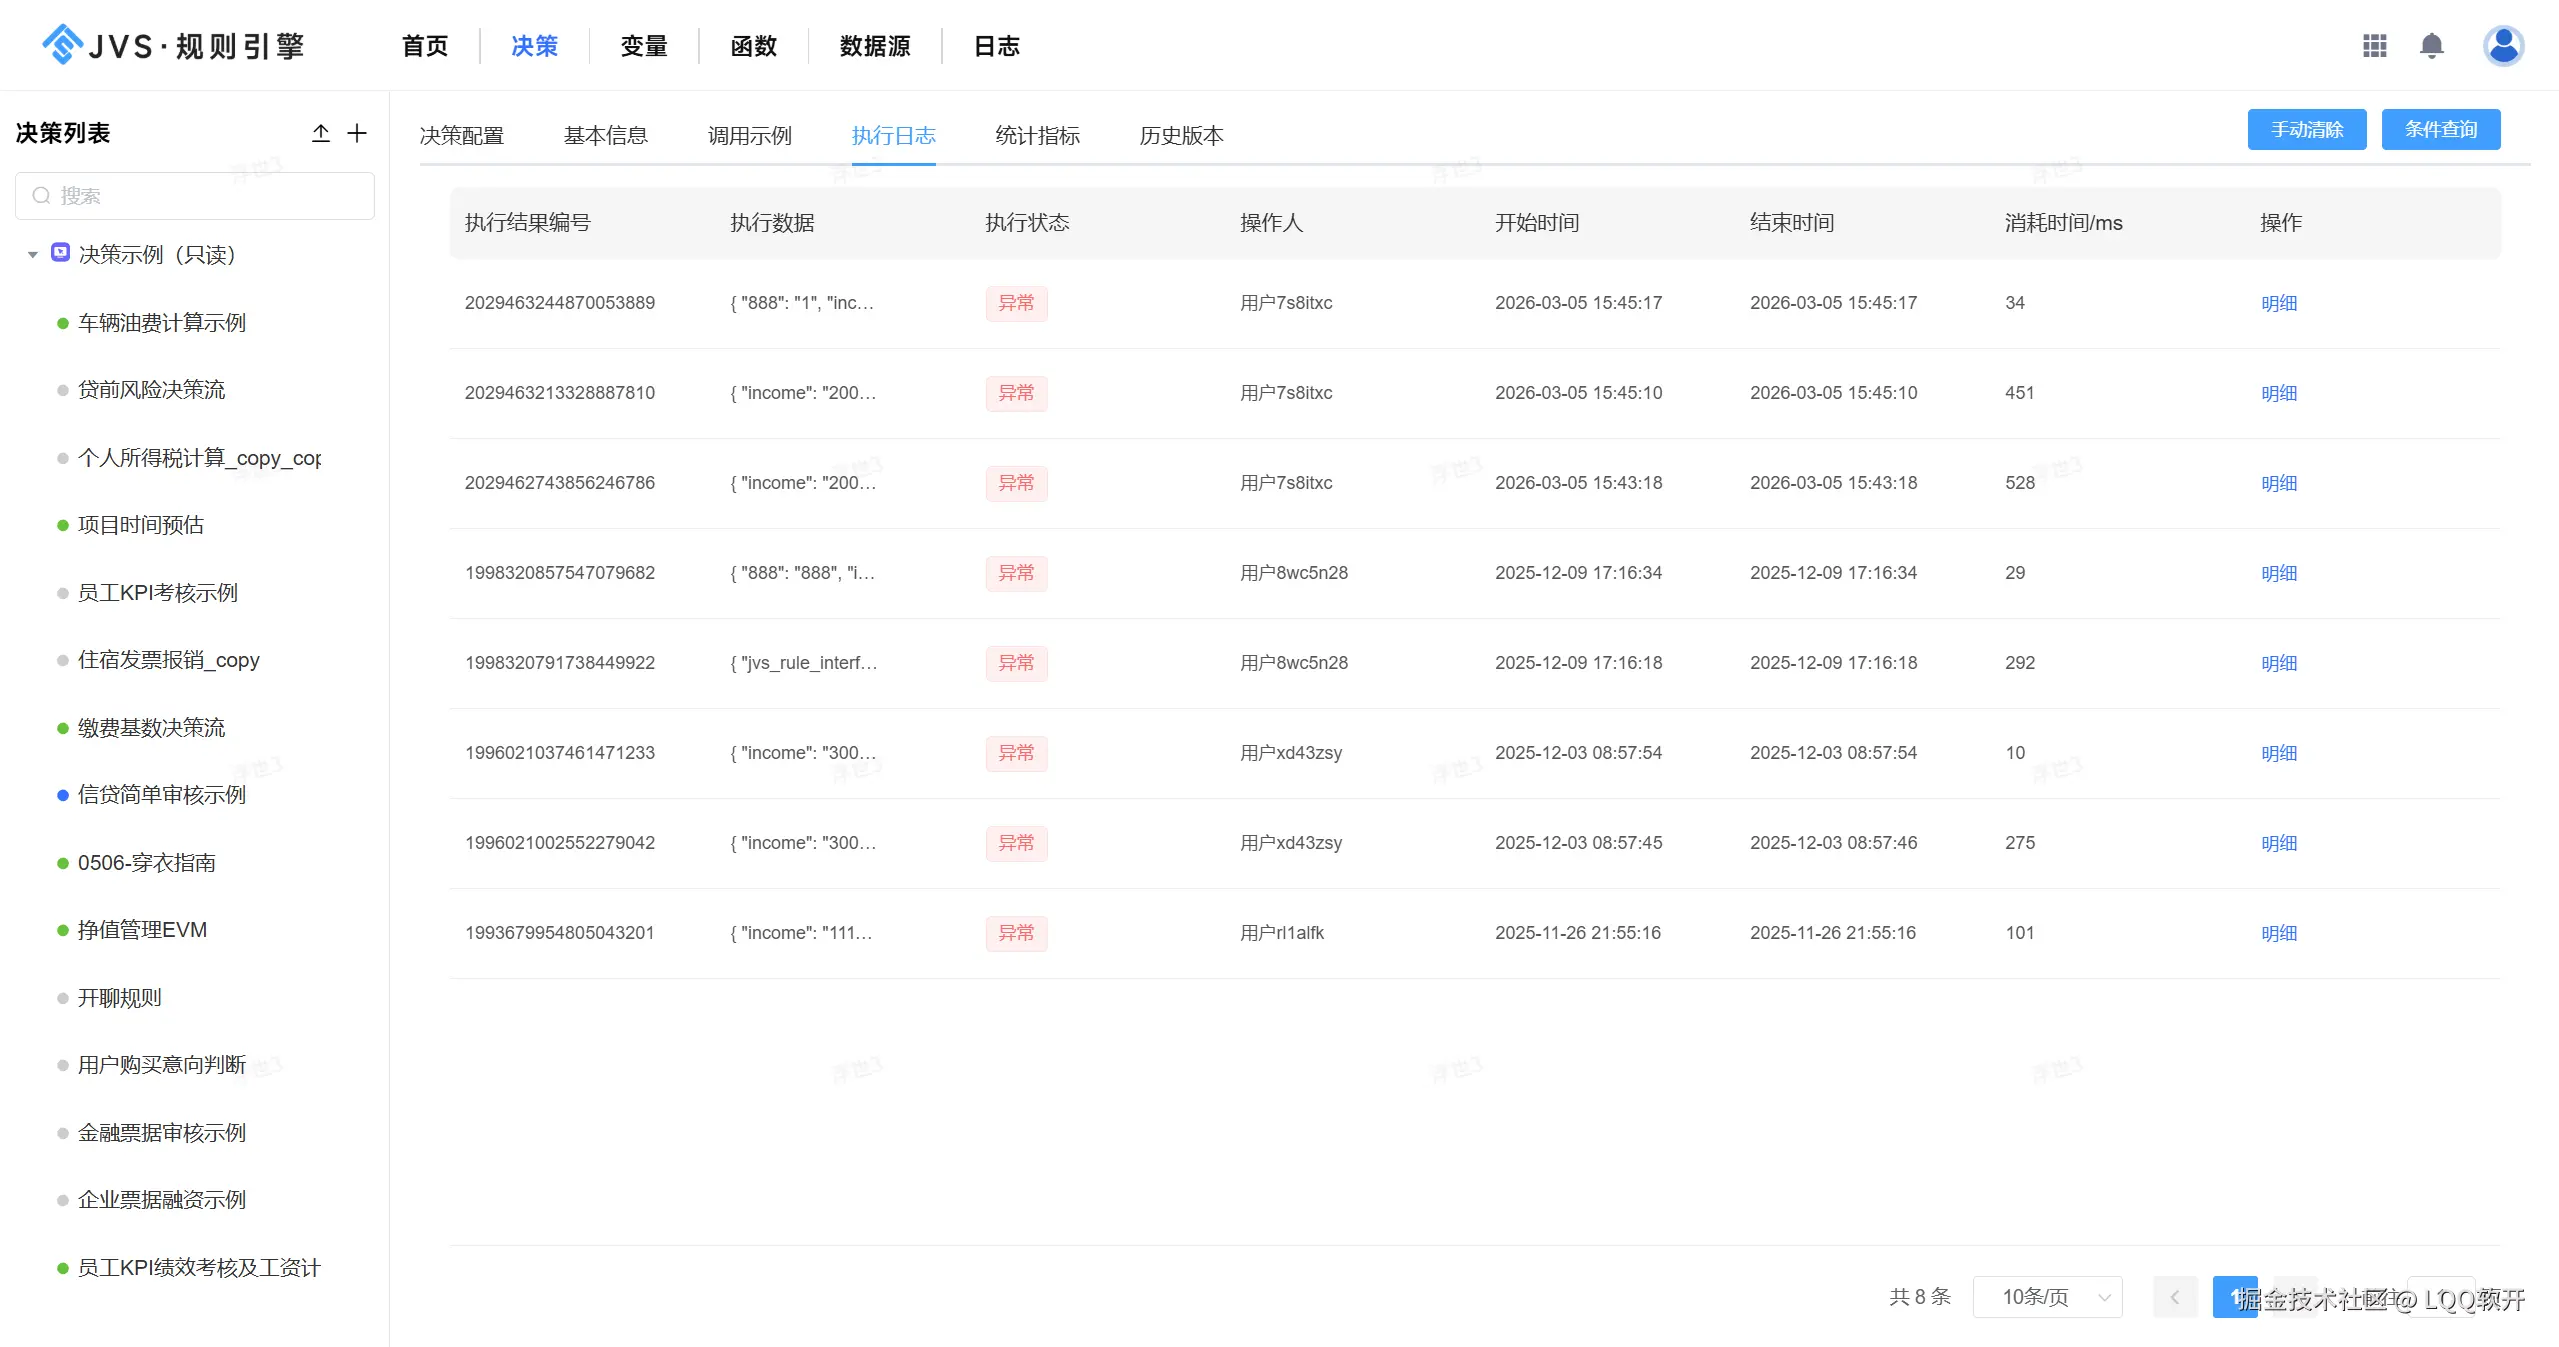Go to 数据源 in top navigation
Viewport: 2559px width, 1347px height.
click(874, 46)
